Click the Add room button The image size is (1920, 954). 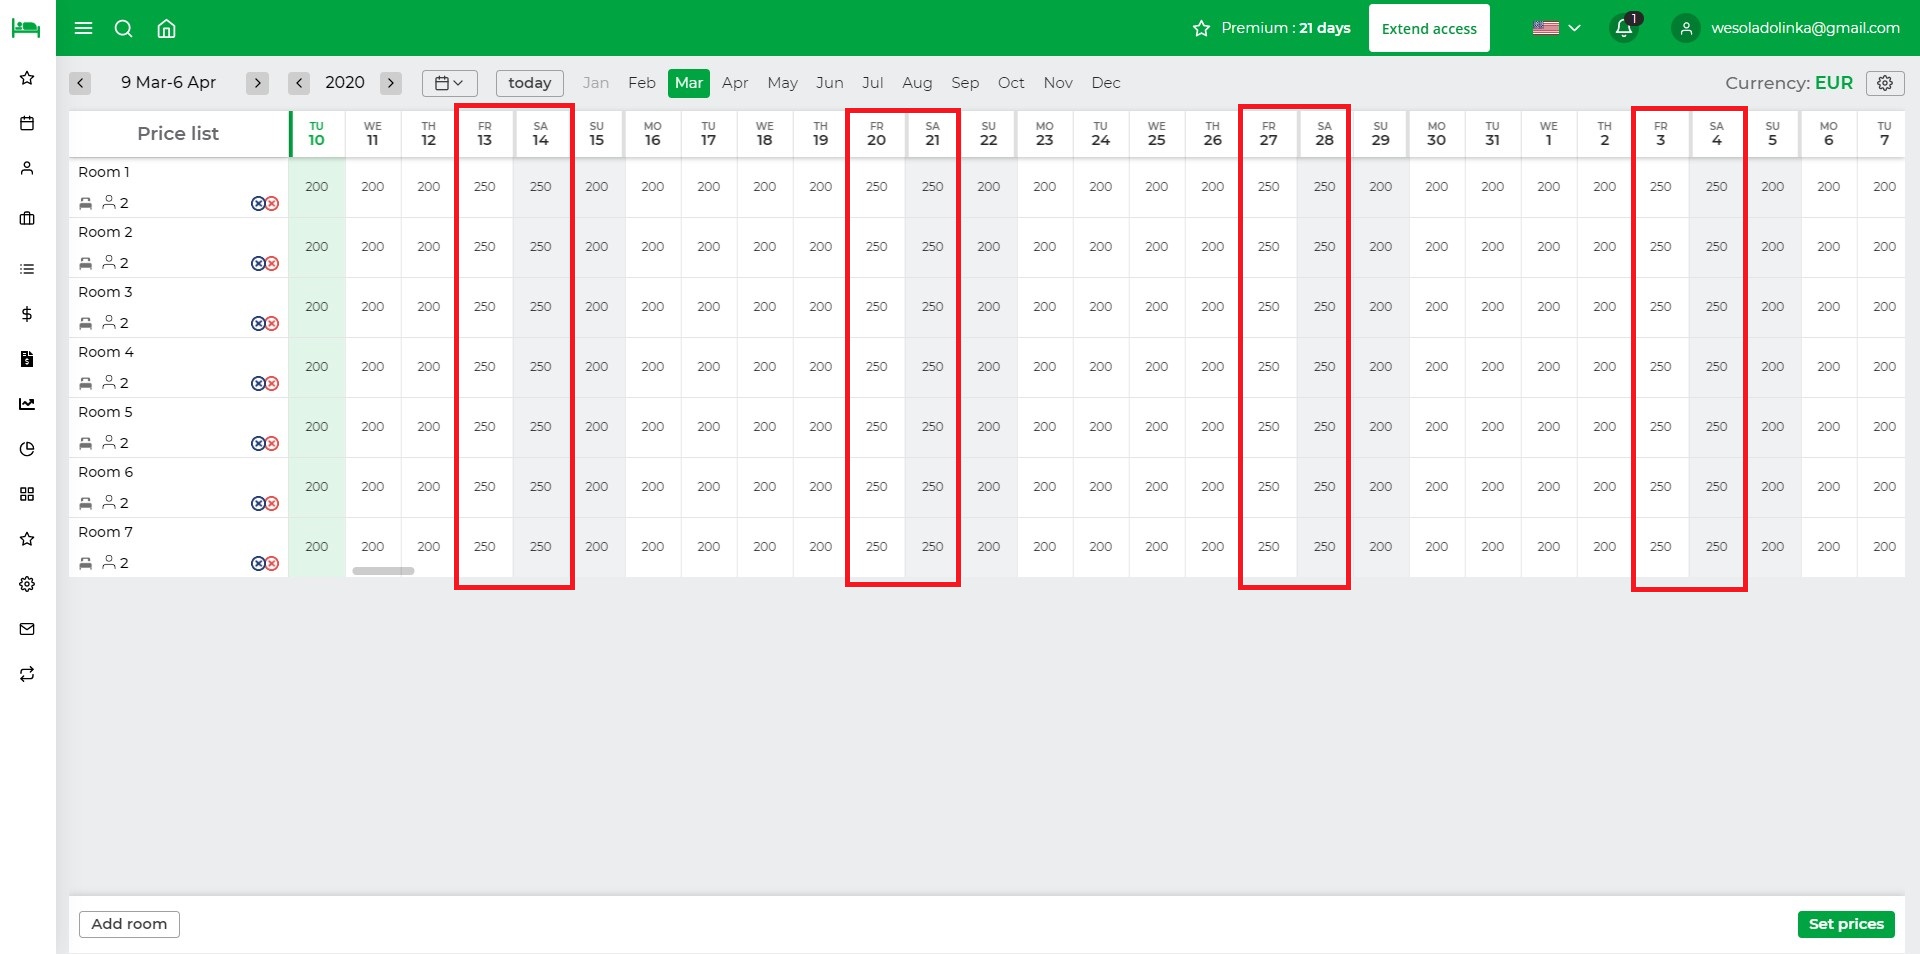129,924
